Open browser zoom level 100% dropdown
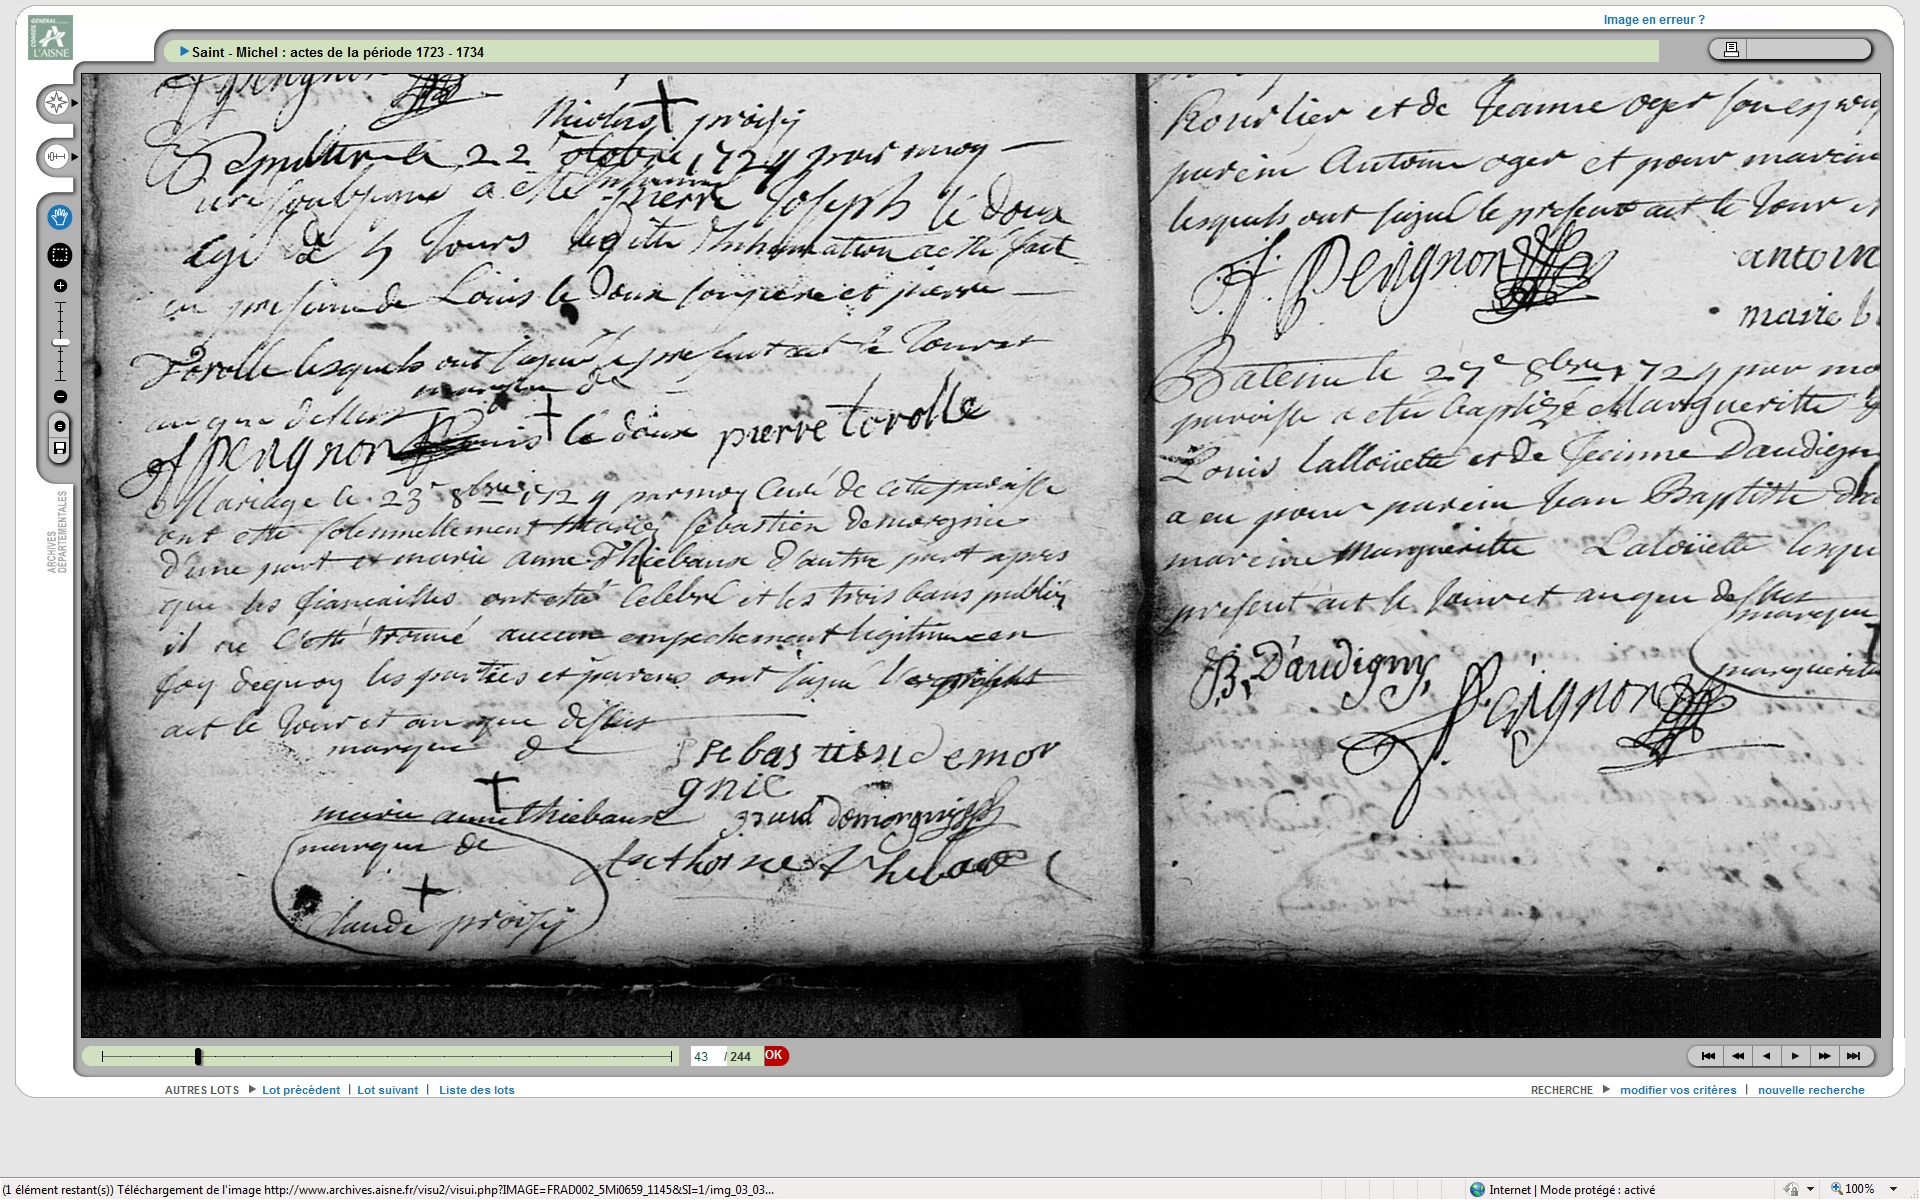 point(1893,1189)
